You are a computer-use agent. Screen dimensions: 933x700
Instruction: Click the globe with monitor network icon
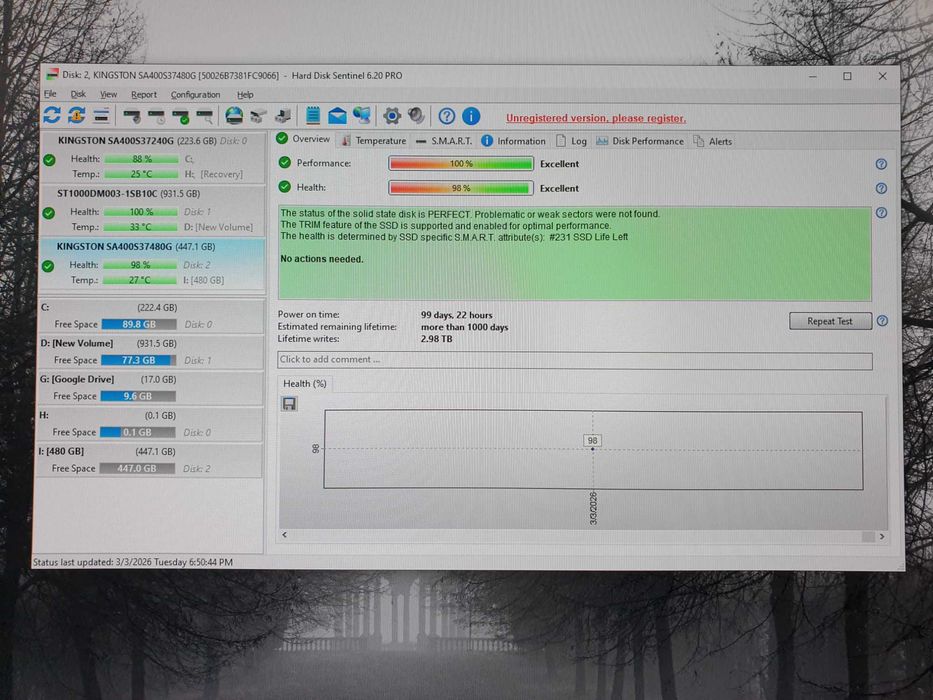(x=361, y=115)
